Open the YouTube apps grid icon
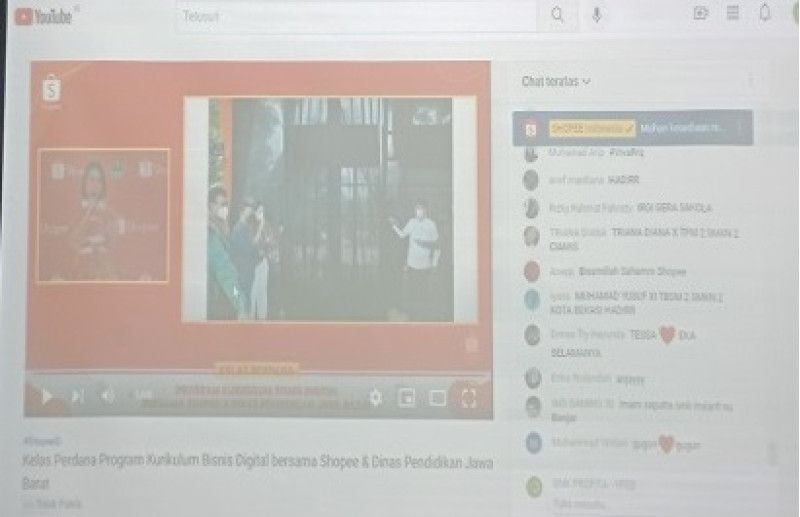The width and height of the screenshot is (800, 517). [x=732, y=13]
